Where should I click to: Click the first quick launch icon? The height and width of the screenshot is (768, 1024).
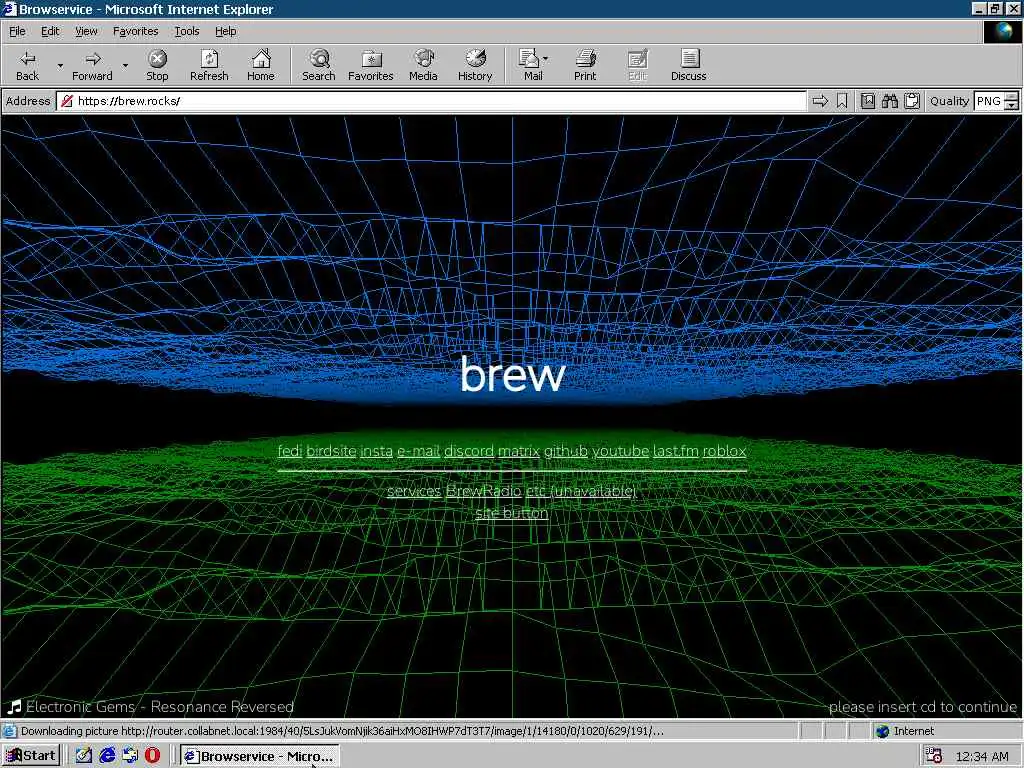84,756
